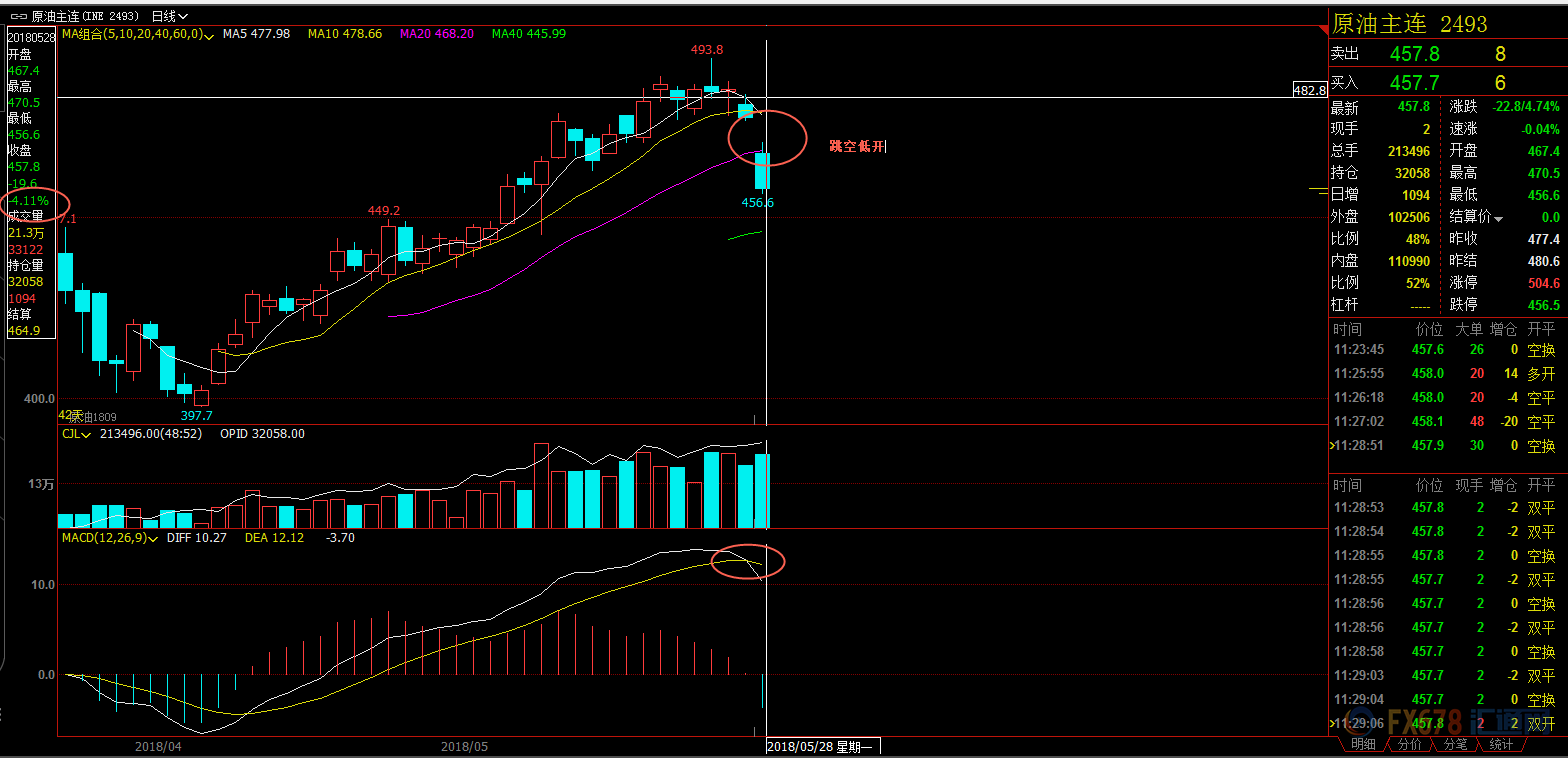Click the -4.11% change value
Viewport: 1568px width, 758px height.
(28, 200)
